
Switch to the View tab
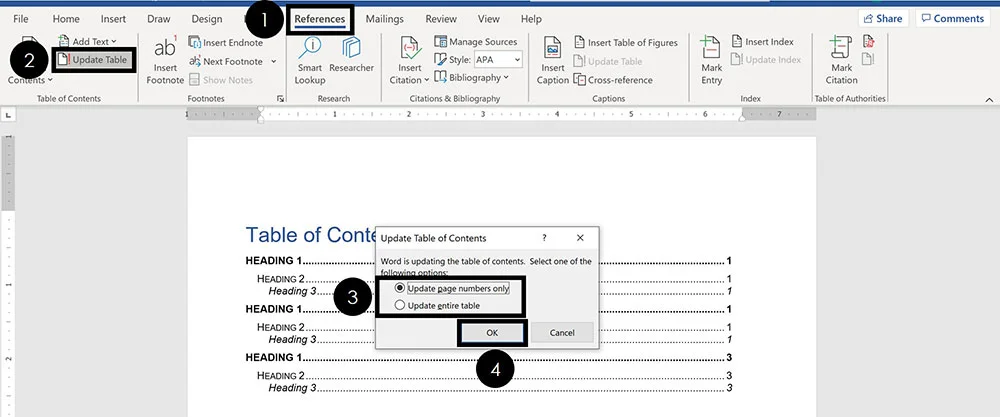[489, 19]
